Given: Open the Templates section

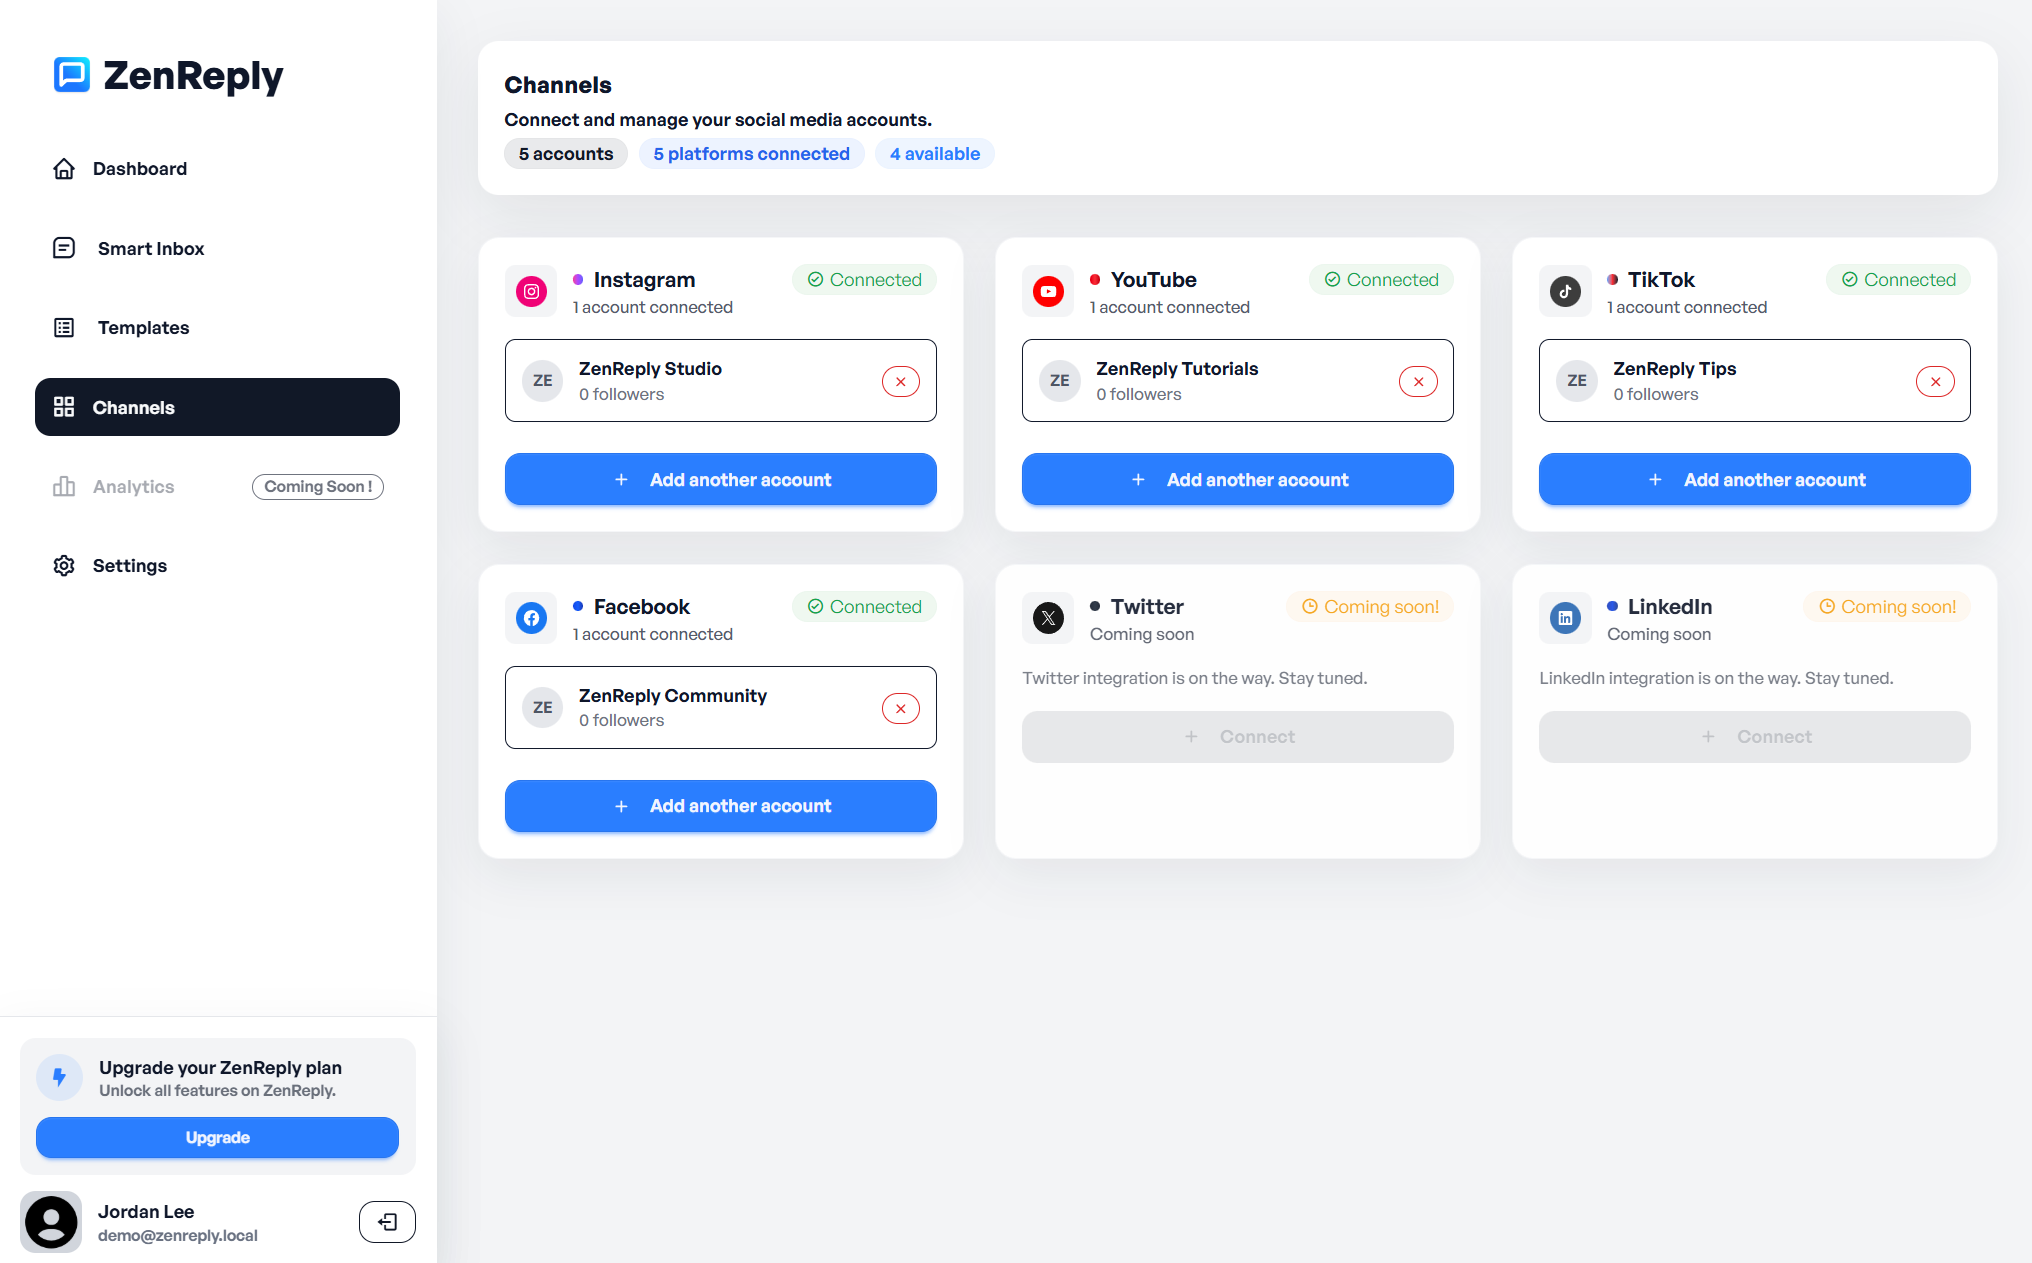Looking at the screenshot, I should pos(143,327).
